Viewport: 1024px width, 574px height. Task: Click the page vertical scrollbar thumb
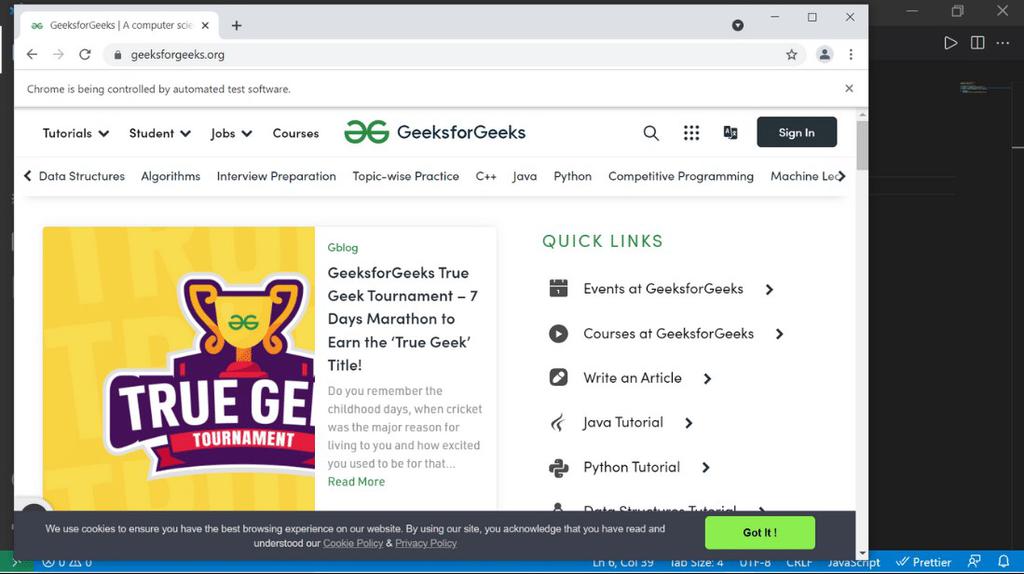click(x=862, y=145)
